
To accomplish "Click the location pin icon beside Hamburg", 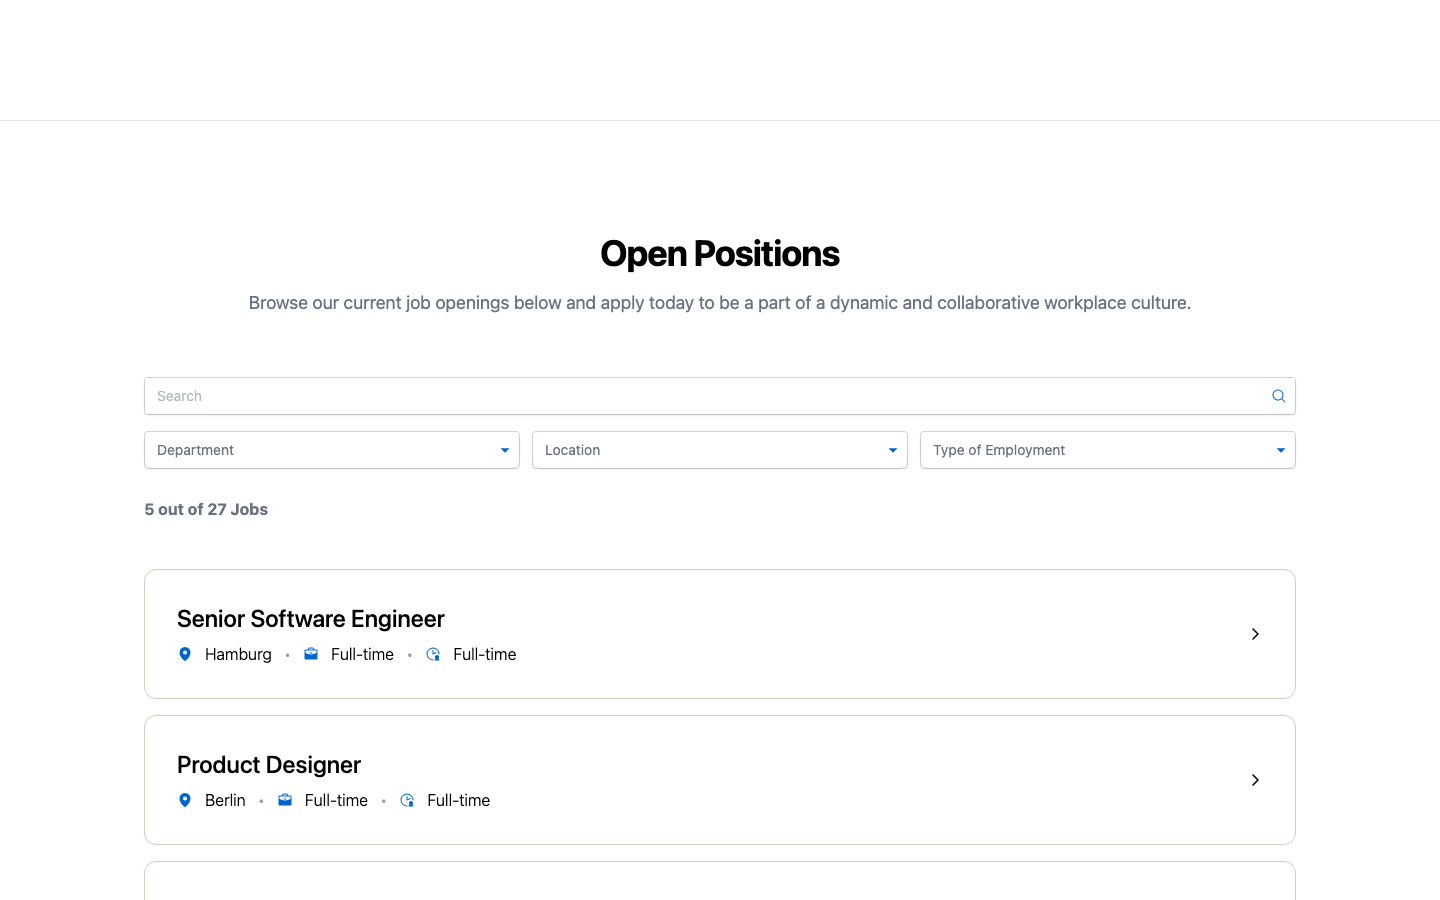I will coord(185,654).
